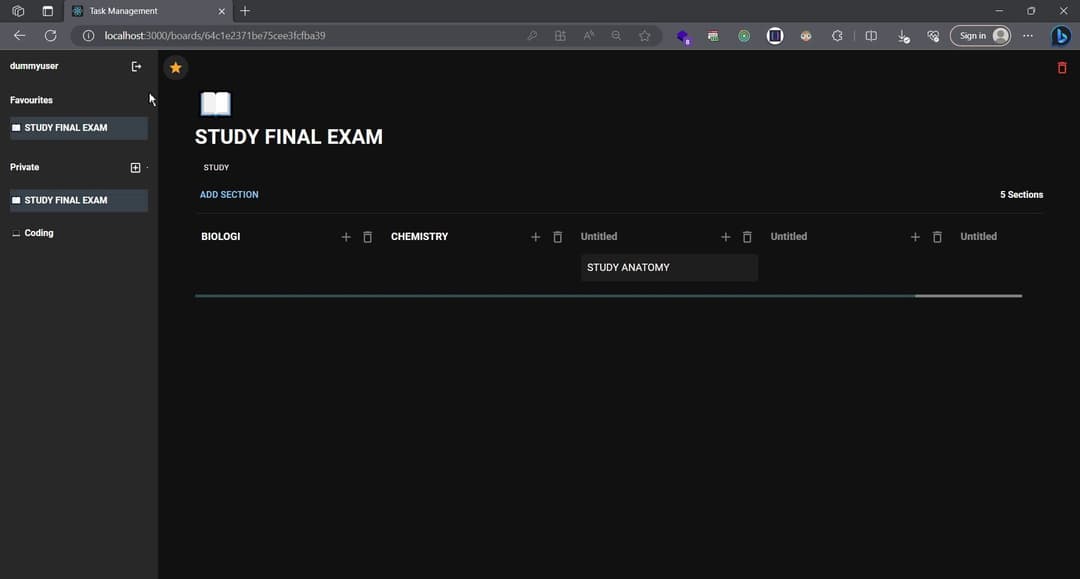Click the logout icon next to dummyuser

pyautogui.click(x=137, y=66)
